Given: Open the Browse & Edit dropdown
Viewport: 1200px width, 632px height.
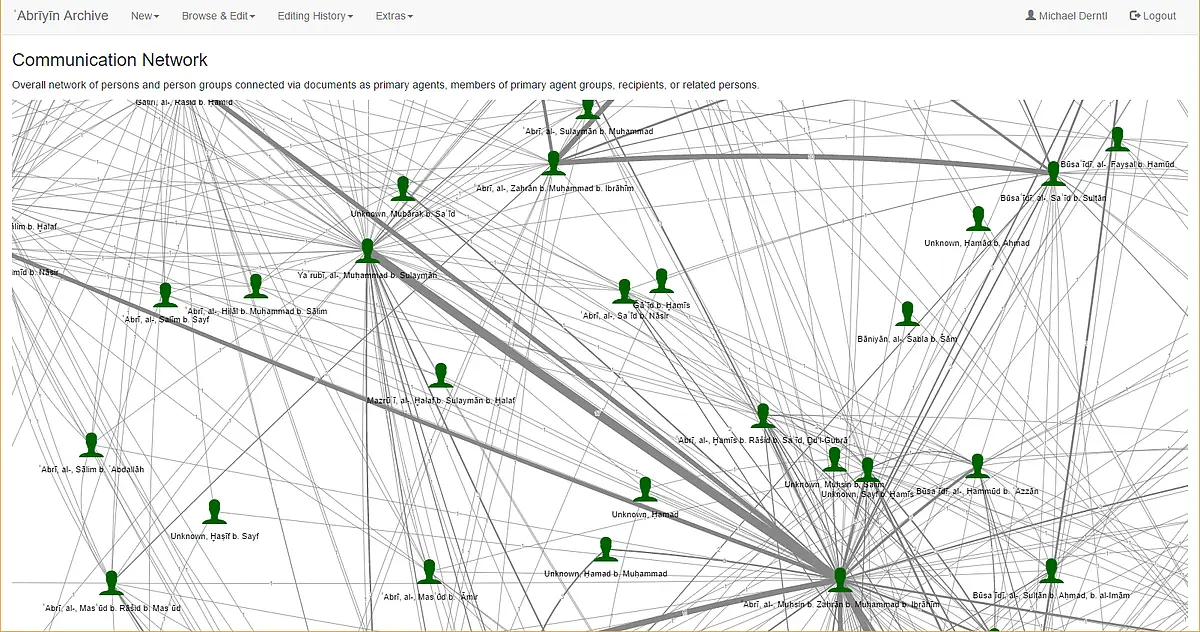Looking at the screenshot, I should click(x=218, y=16).
